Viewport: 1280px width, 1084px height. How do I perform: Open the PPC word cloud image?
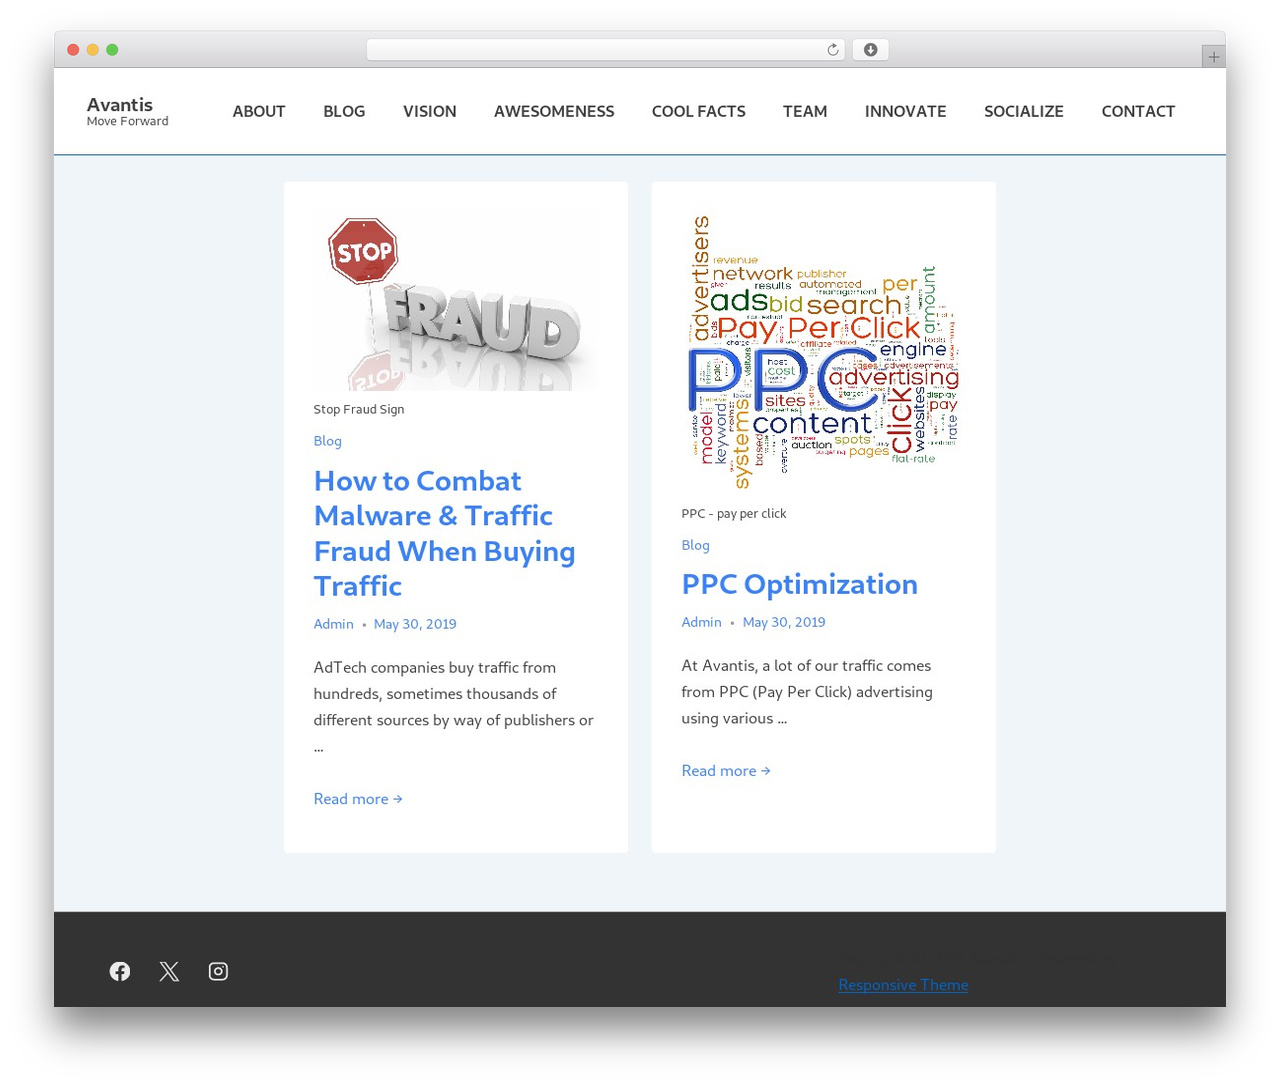(824, 353)
